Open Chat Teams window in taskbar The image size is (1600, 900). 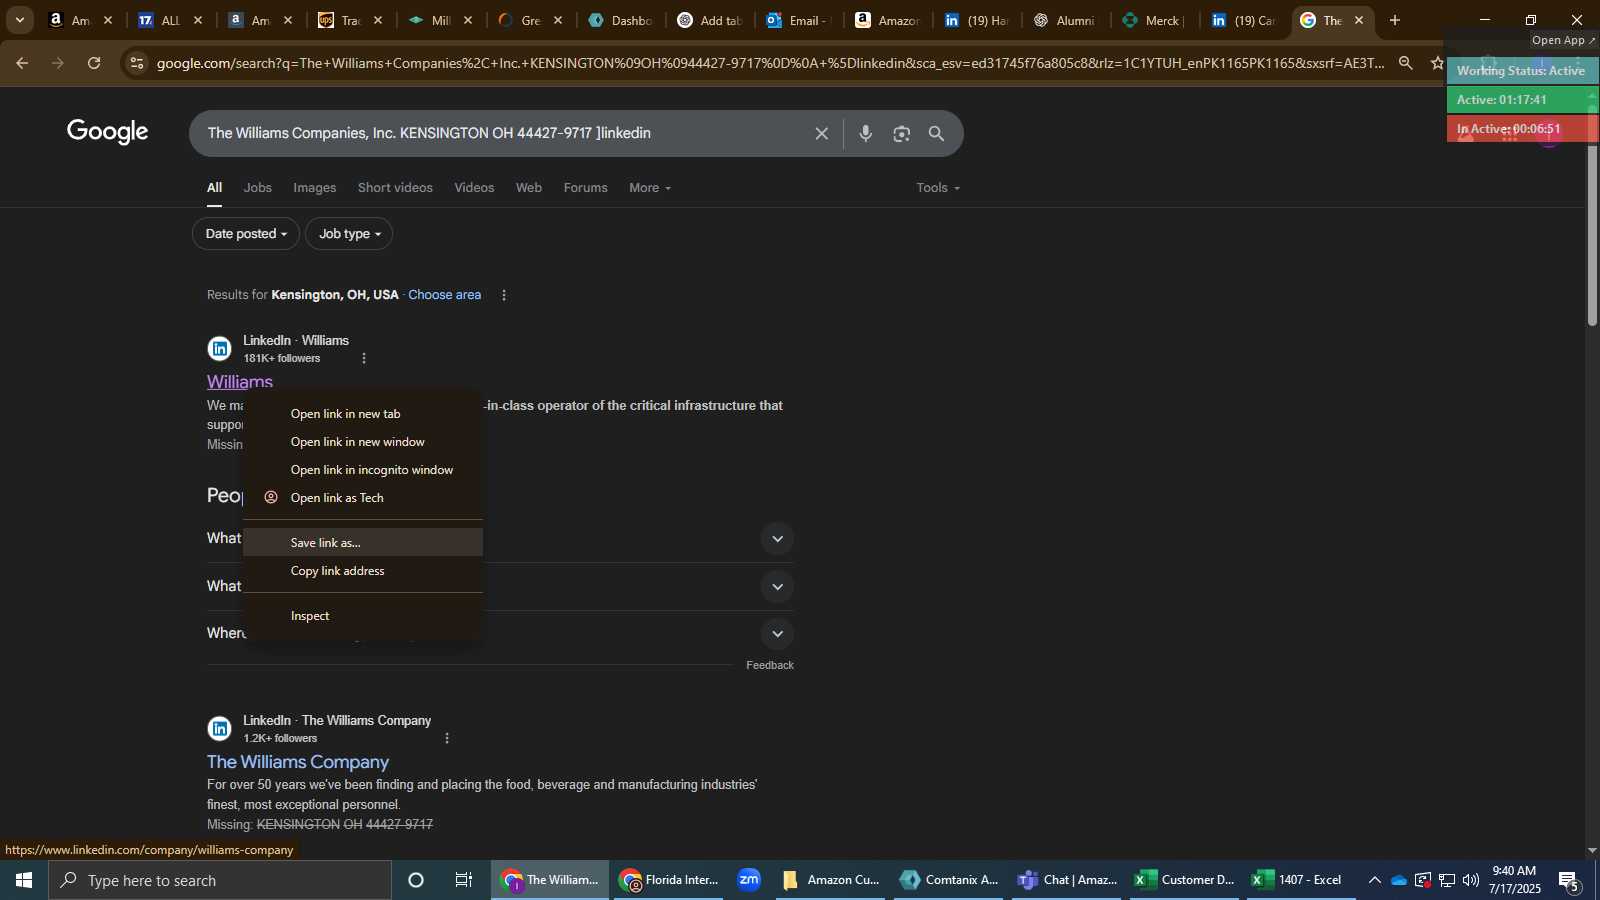[x=1067, y=880]
